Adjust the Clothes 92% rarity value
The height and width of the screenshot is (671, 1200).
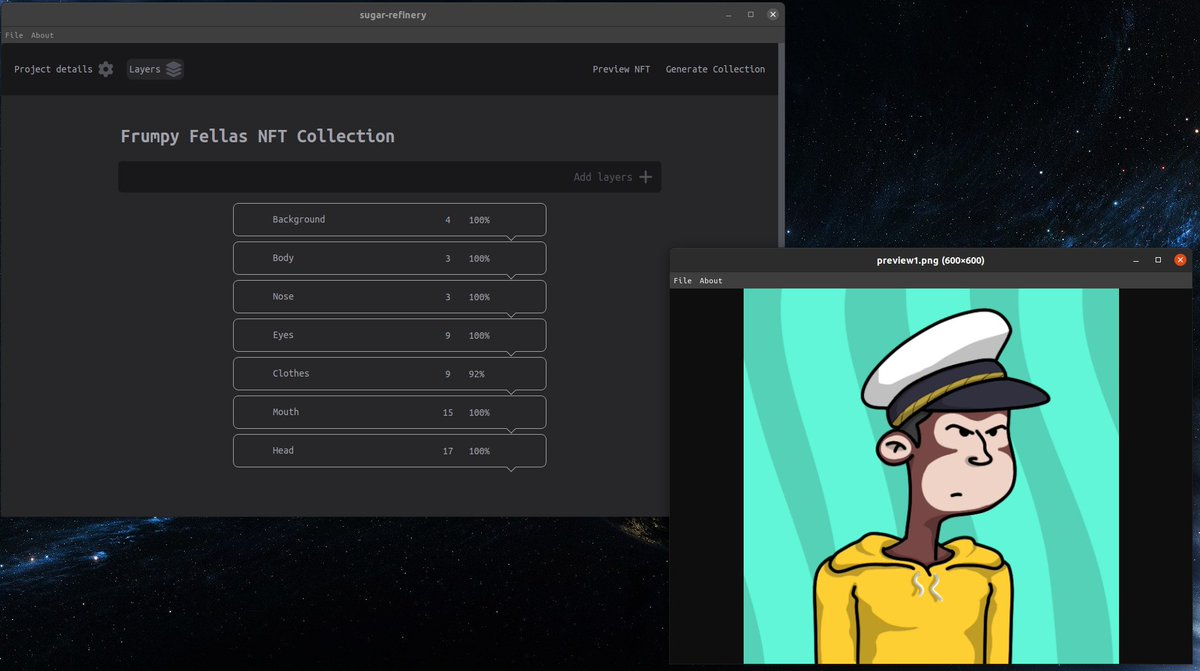pos(479,373)
